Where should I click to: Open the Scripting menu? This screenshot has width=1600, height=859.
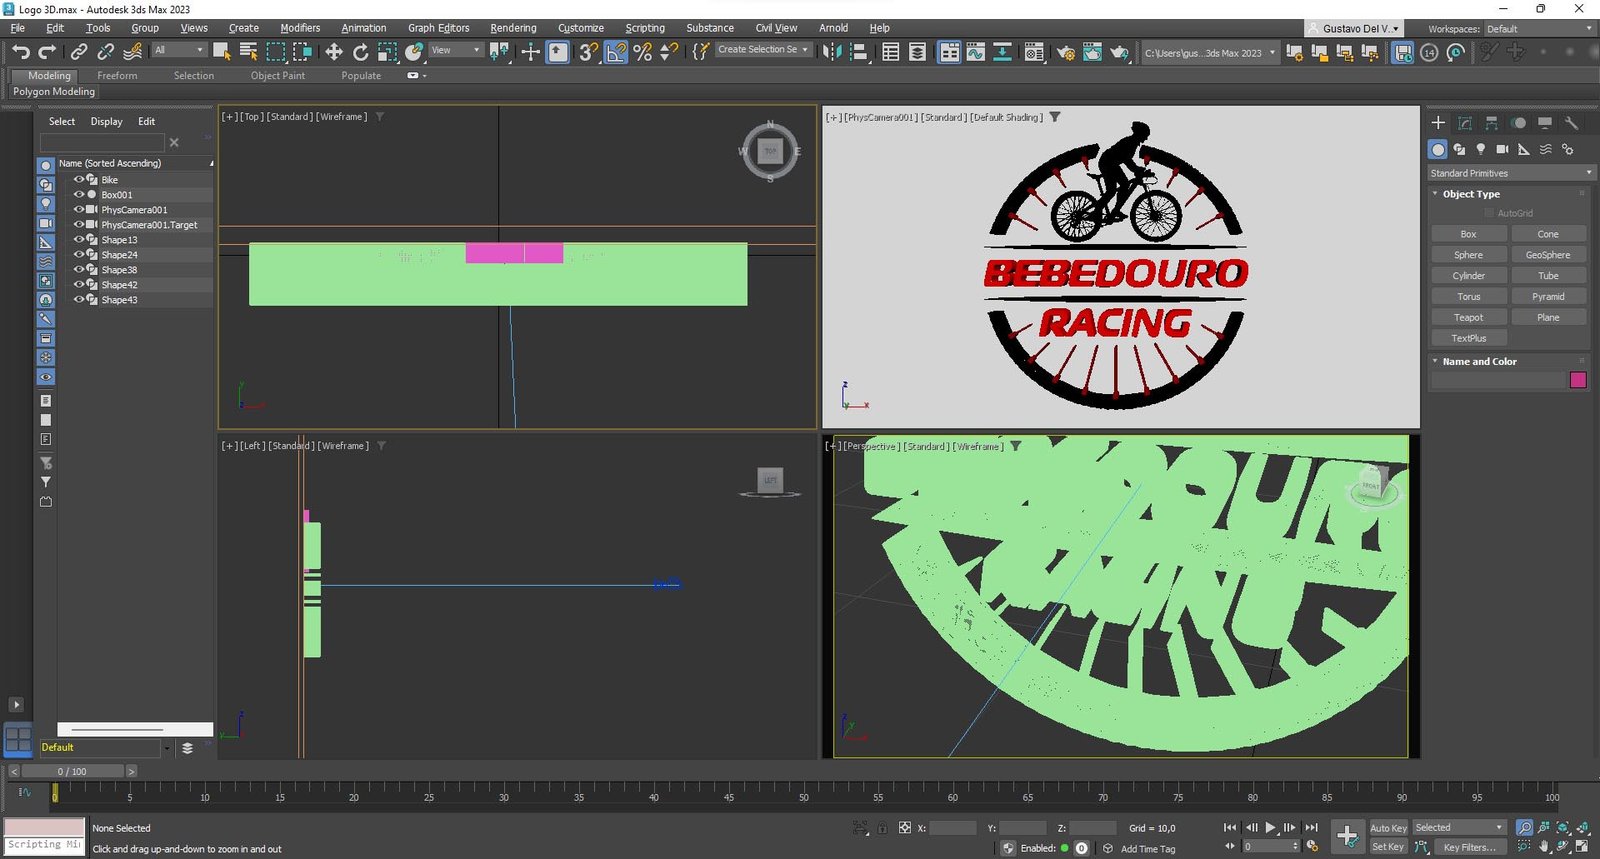click(645, 28)
